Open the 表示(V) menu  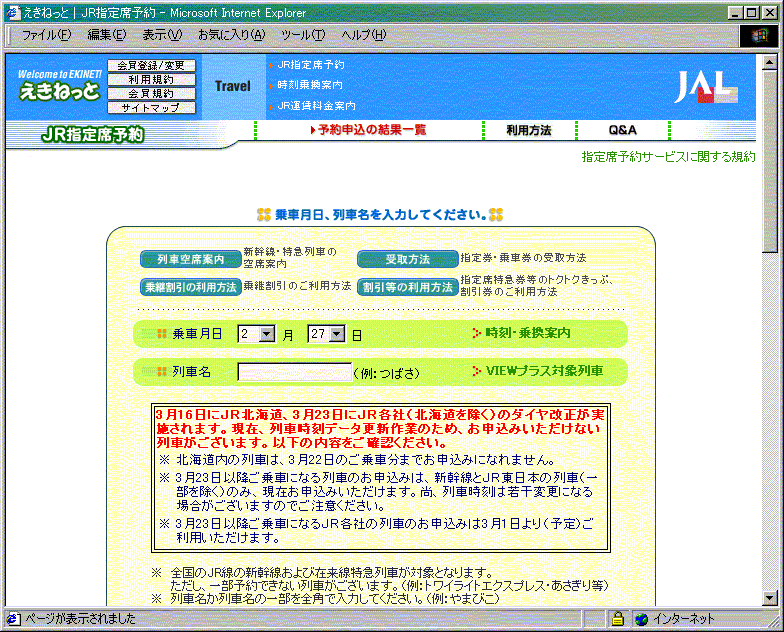point(162,35)
